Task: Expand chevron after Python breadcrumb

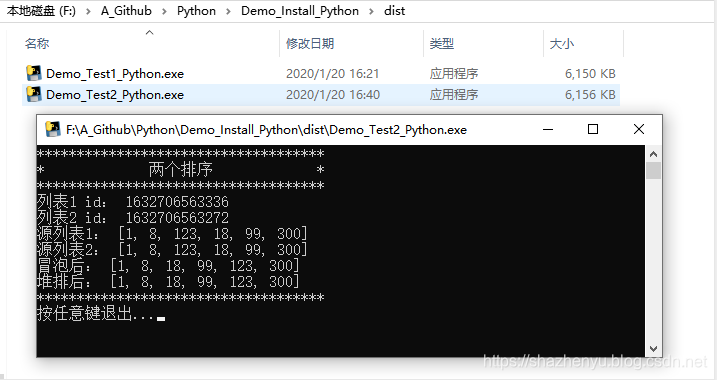Action: pos(228,11)
